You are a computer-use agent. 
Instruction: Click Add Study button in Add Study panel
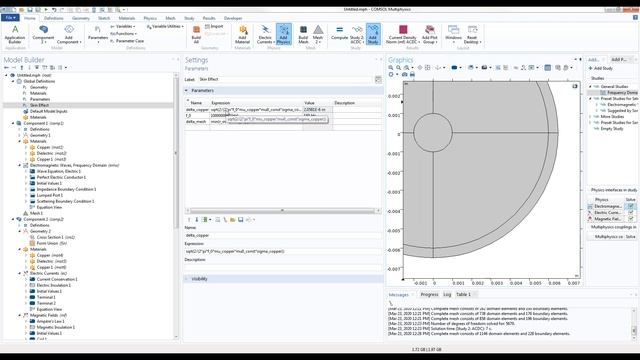pos(600,69)
